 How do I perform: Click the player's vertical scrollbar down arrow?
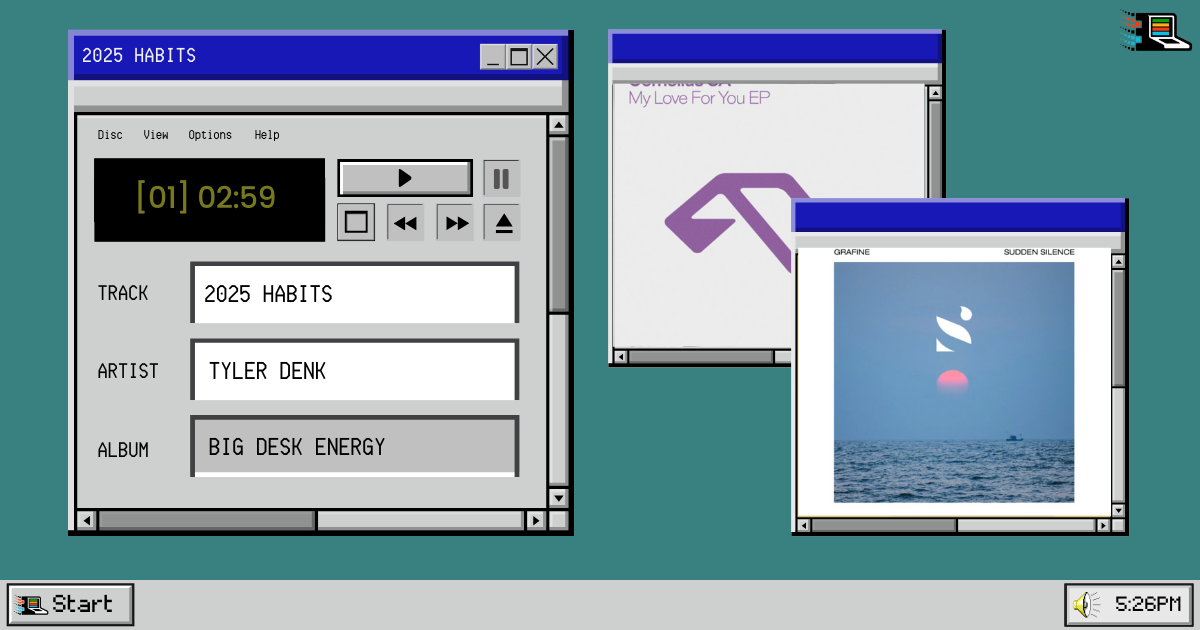tap(558, 497)
